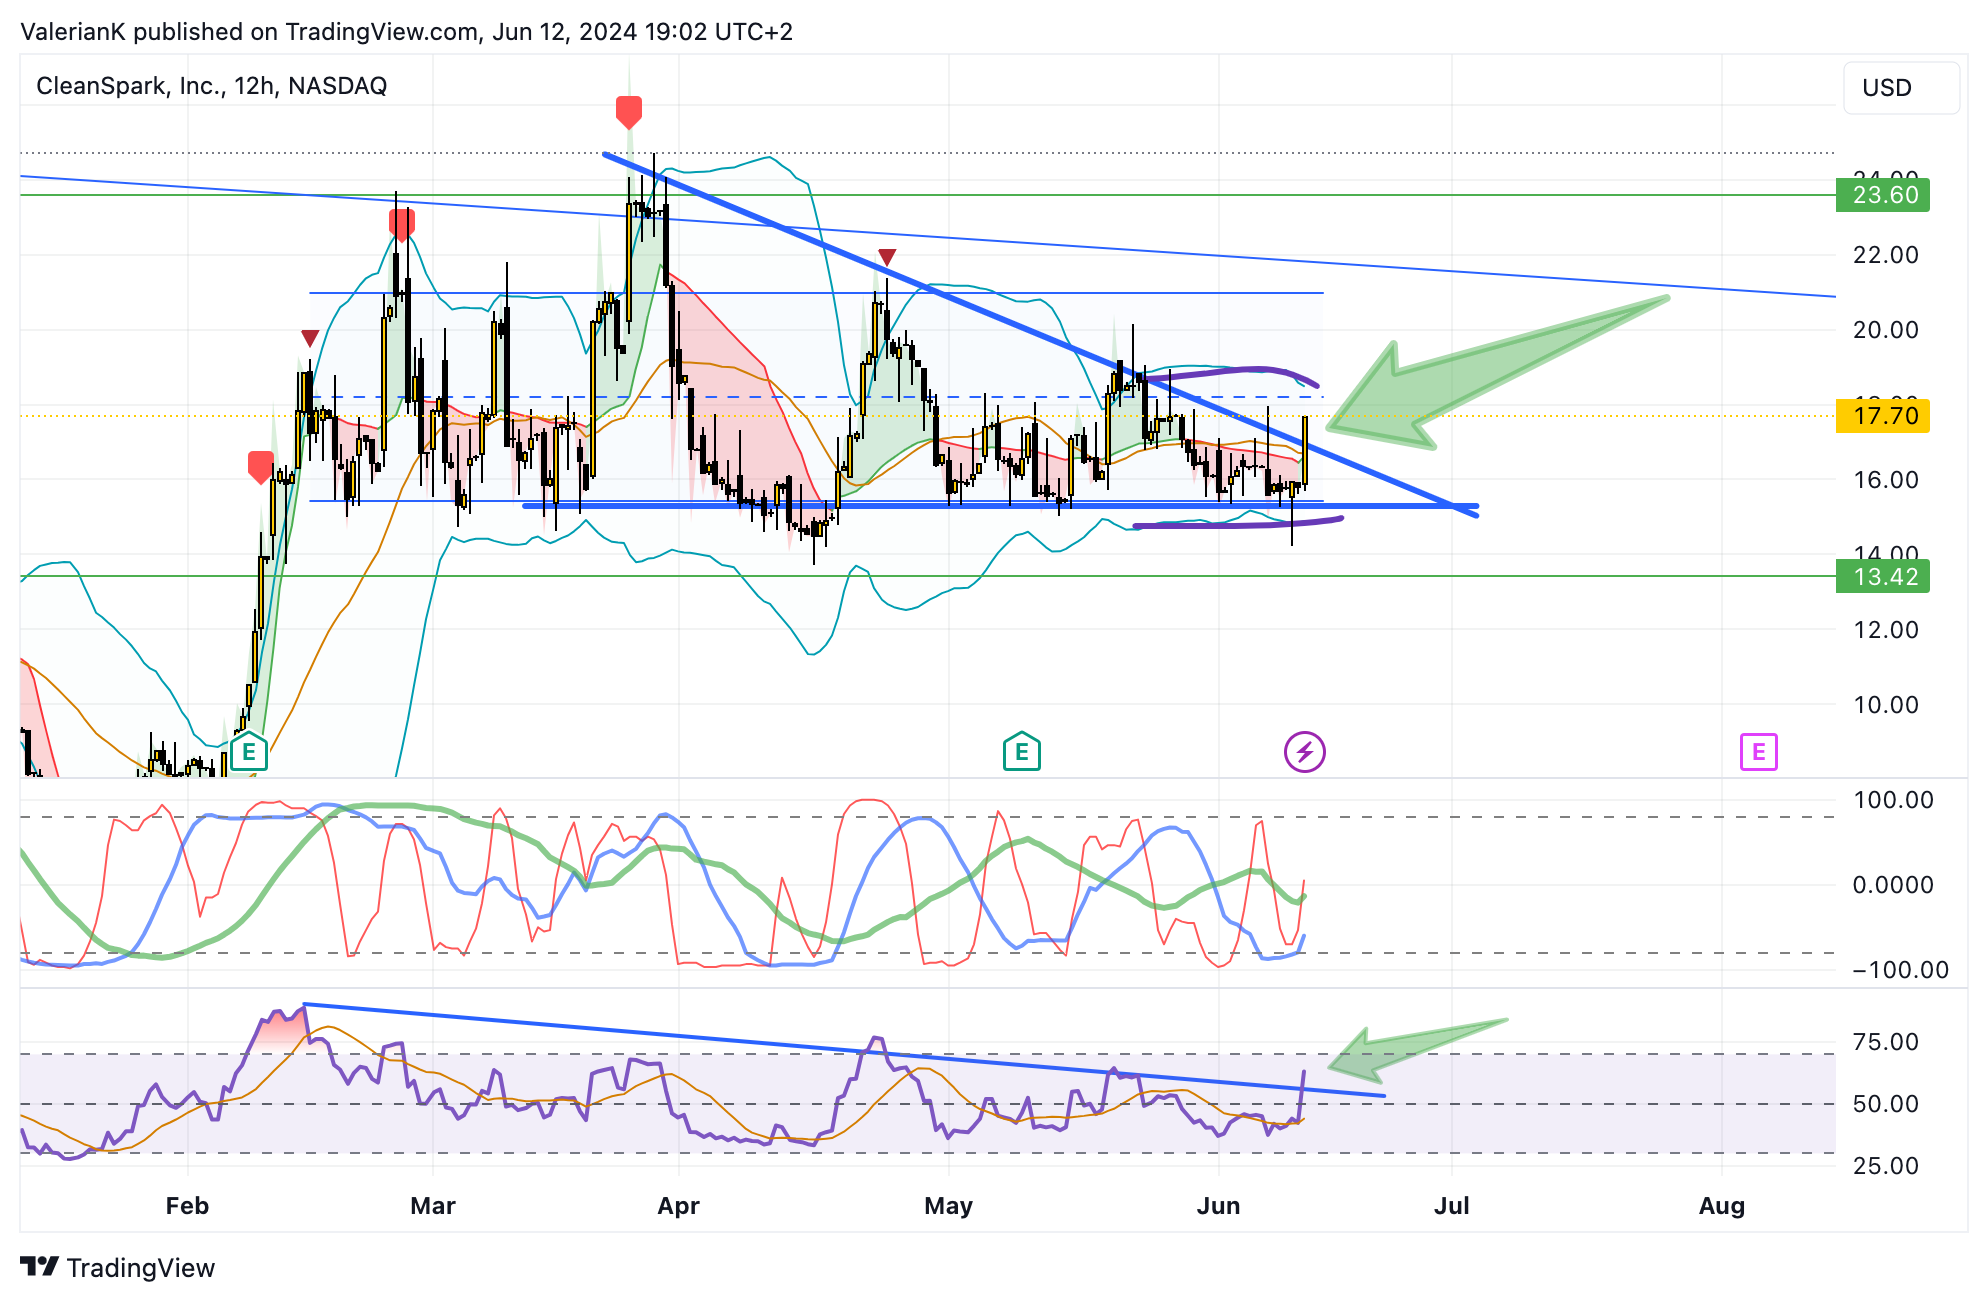Click the green earnings E marker before May
Viewport: 1988px width, 1302px height.
1021,752
